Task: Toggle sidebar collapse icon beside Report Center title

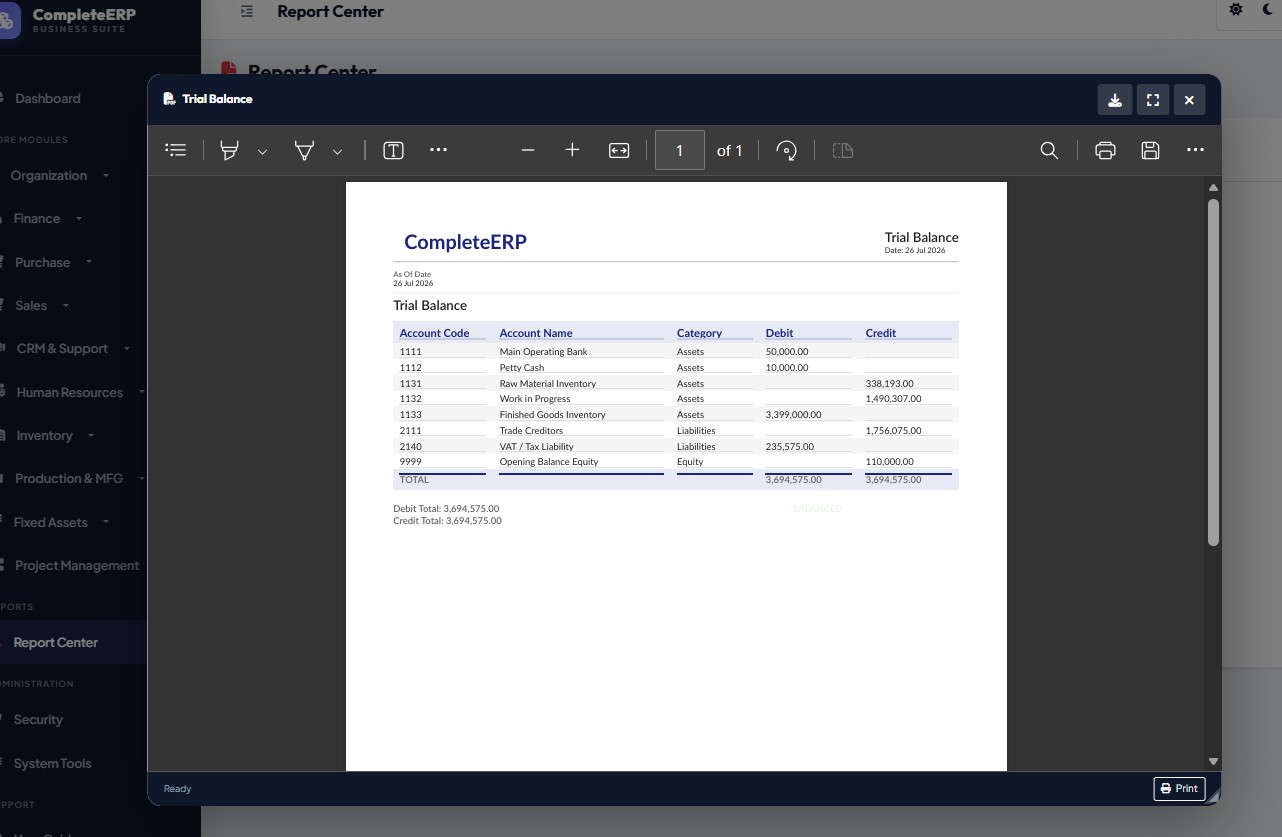Action: (247, 11)
